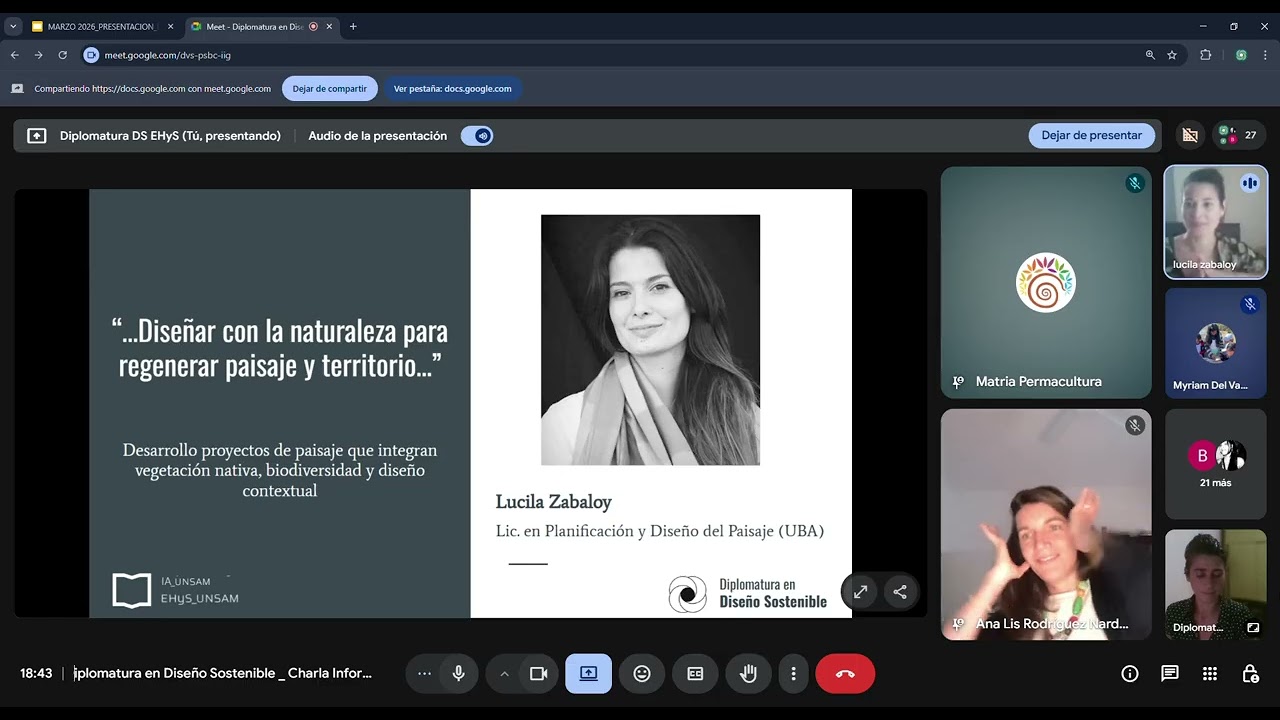The image size is (1280, 720).
Task: Select lucila zabaloy video tile
Action: (x=1216, y=222)
